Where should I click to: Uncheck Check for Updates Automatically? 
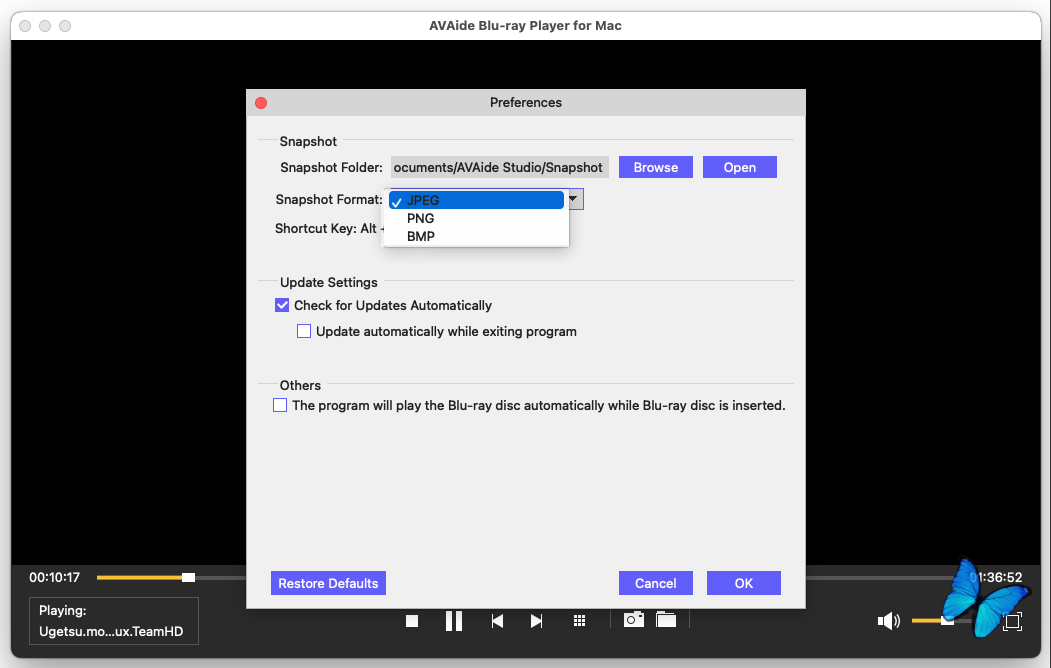[282, 305]
